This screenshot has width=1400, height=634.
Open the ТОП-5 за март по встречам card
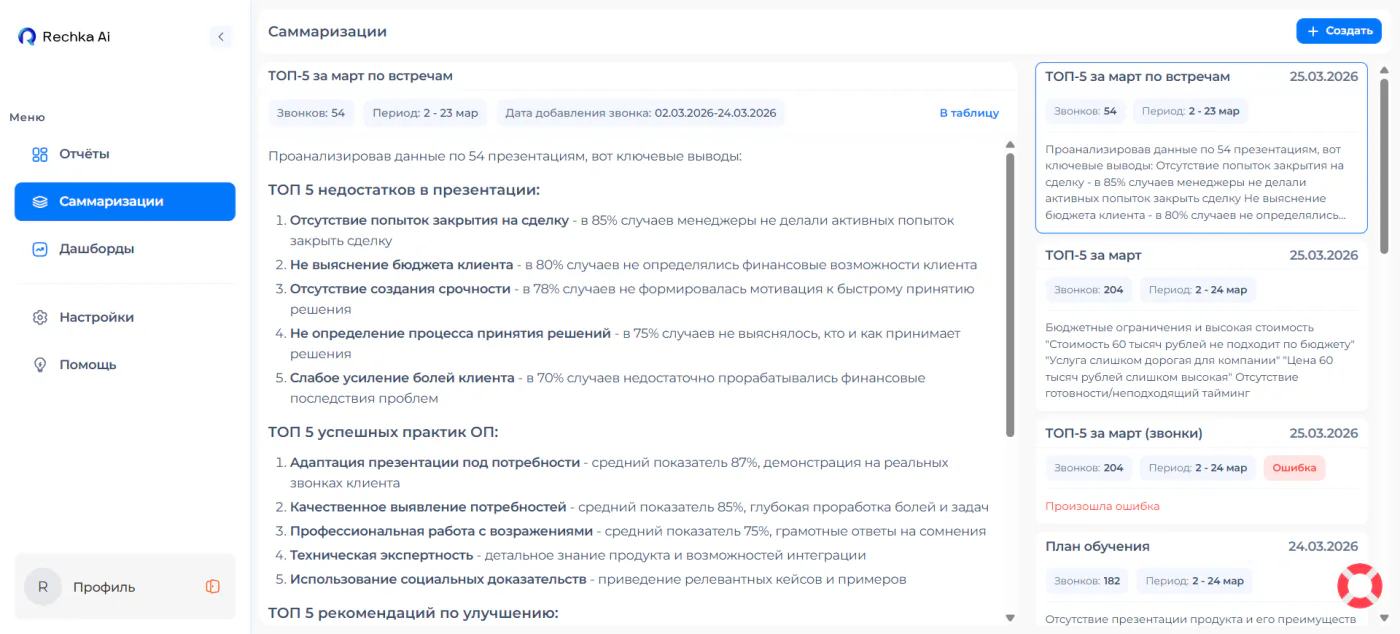click(1201, 148)
